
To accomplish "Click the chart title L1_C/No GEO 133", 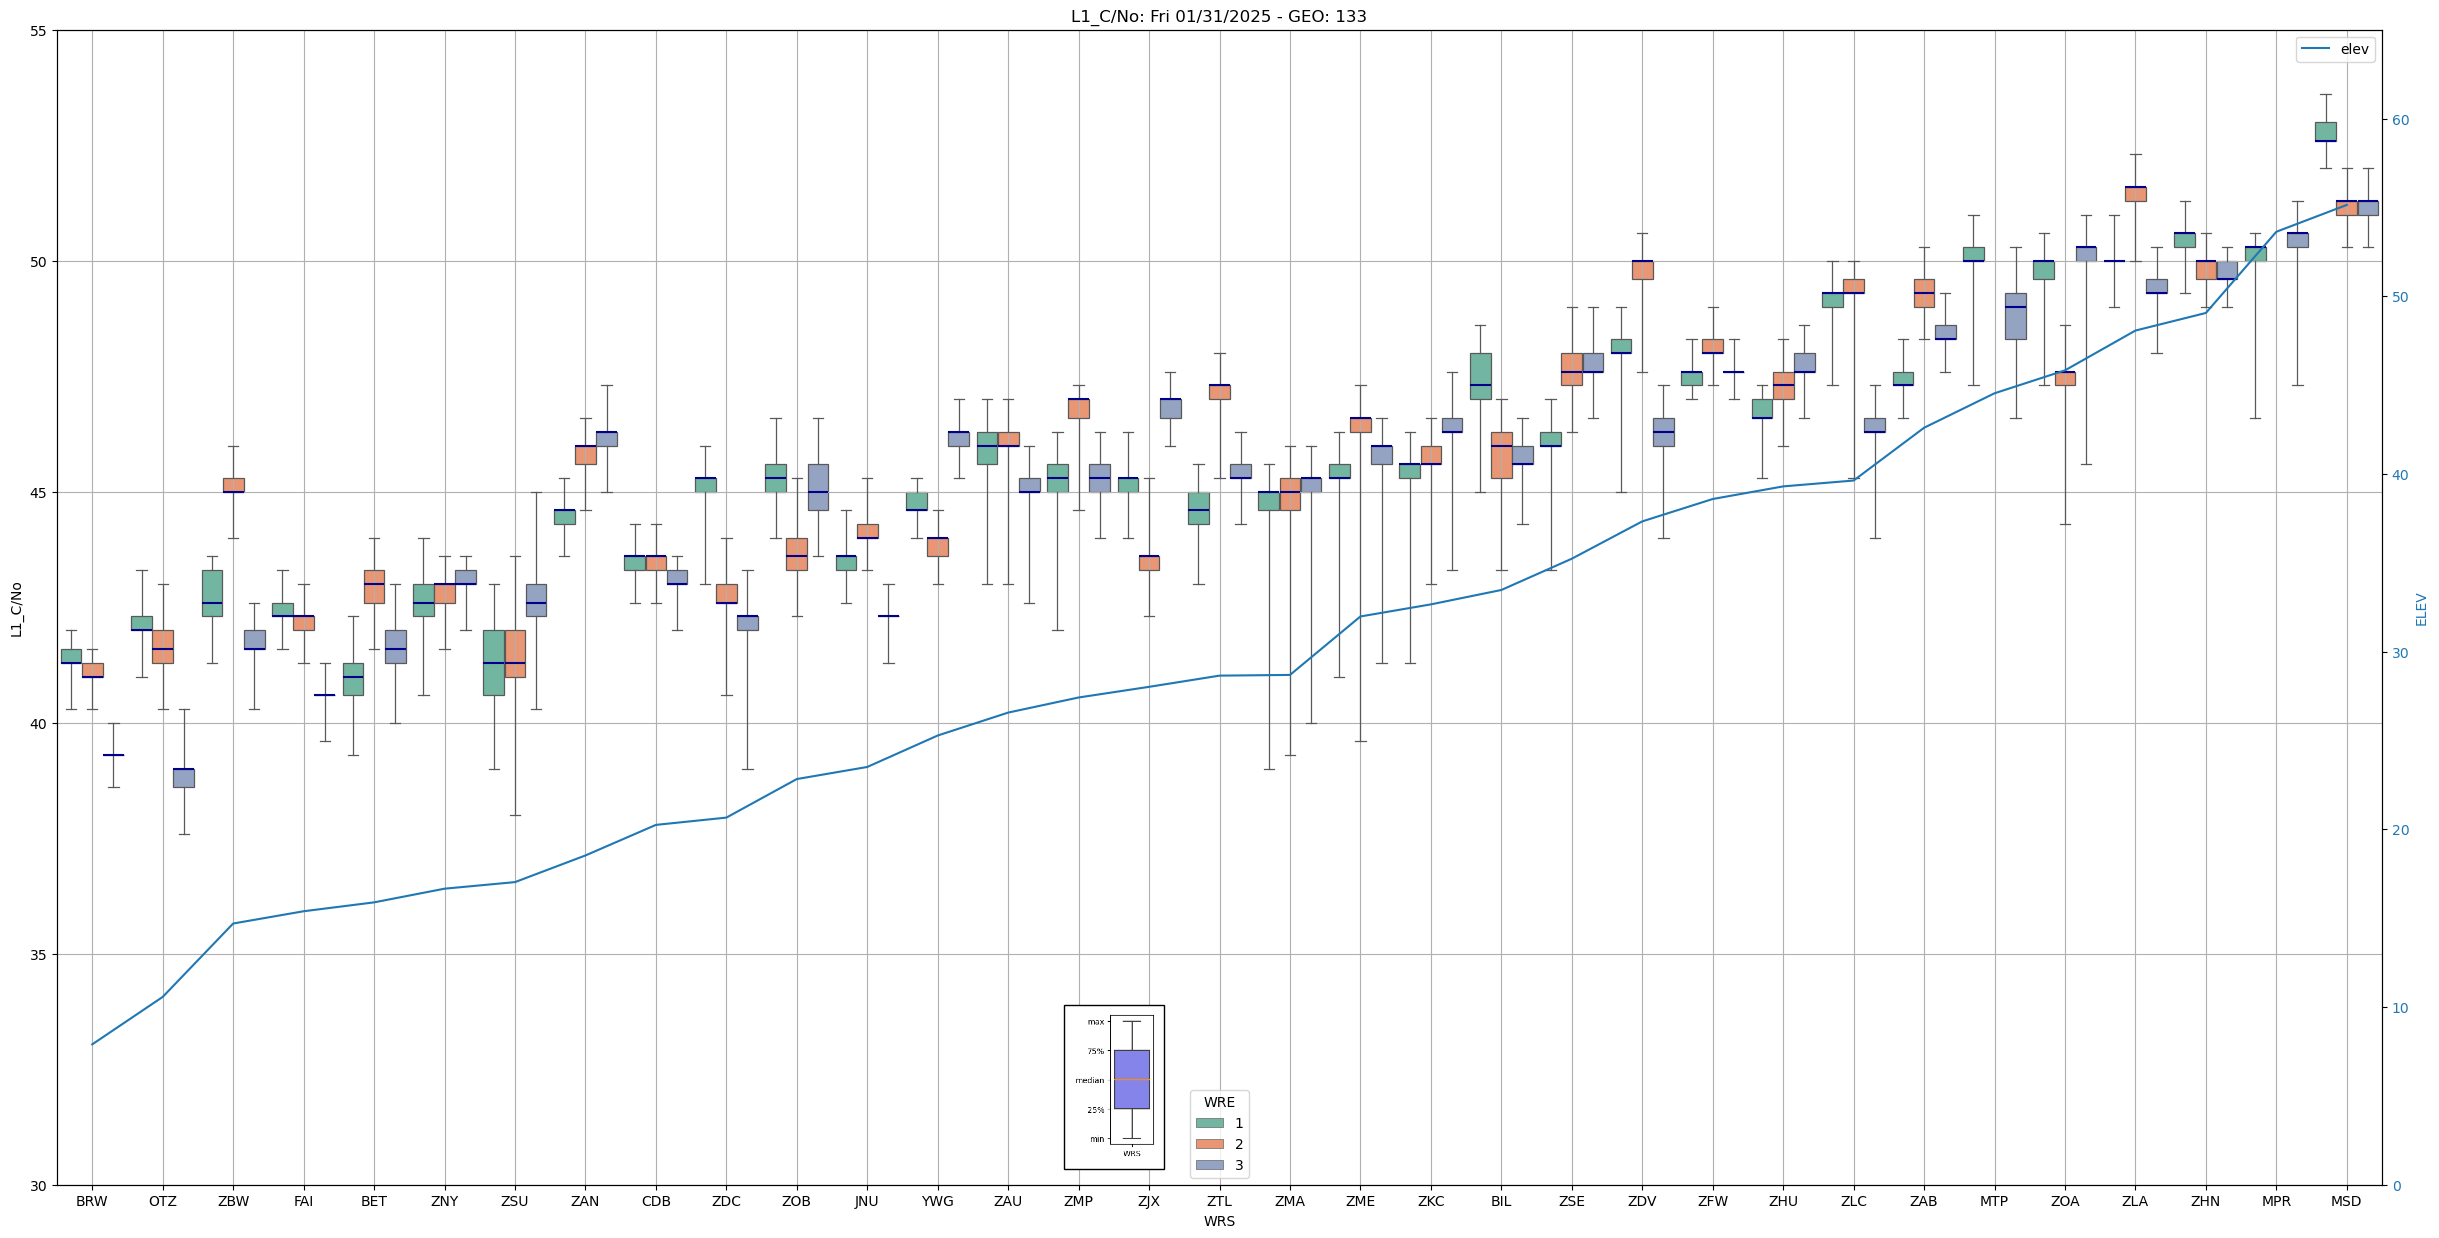I will click(x=1218, y=16).
